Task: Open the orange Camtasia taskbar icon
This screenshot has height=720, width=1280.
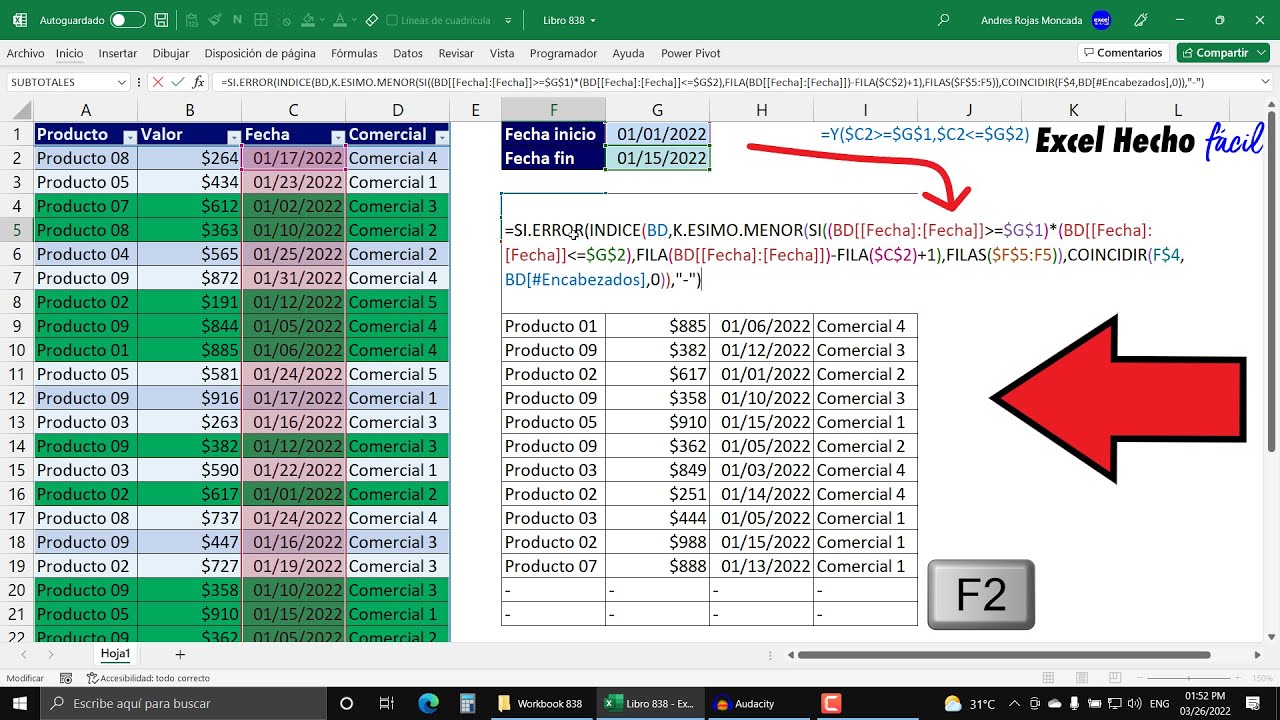Action: [830, 704]
